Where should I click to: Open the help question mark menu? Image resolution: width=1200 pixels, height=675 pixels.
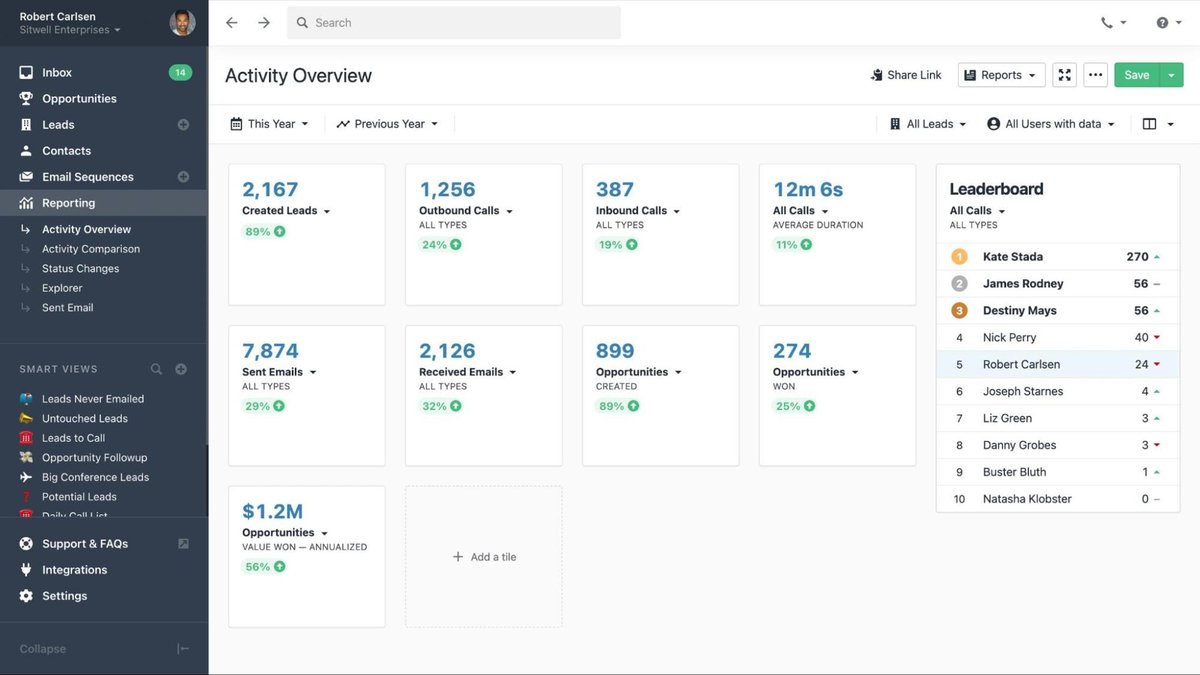point(1169,22)
